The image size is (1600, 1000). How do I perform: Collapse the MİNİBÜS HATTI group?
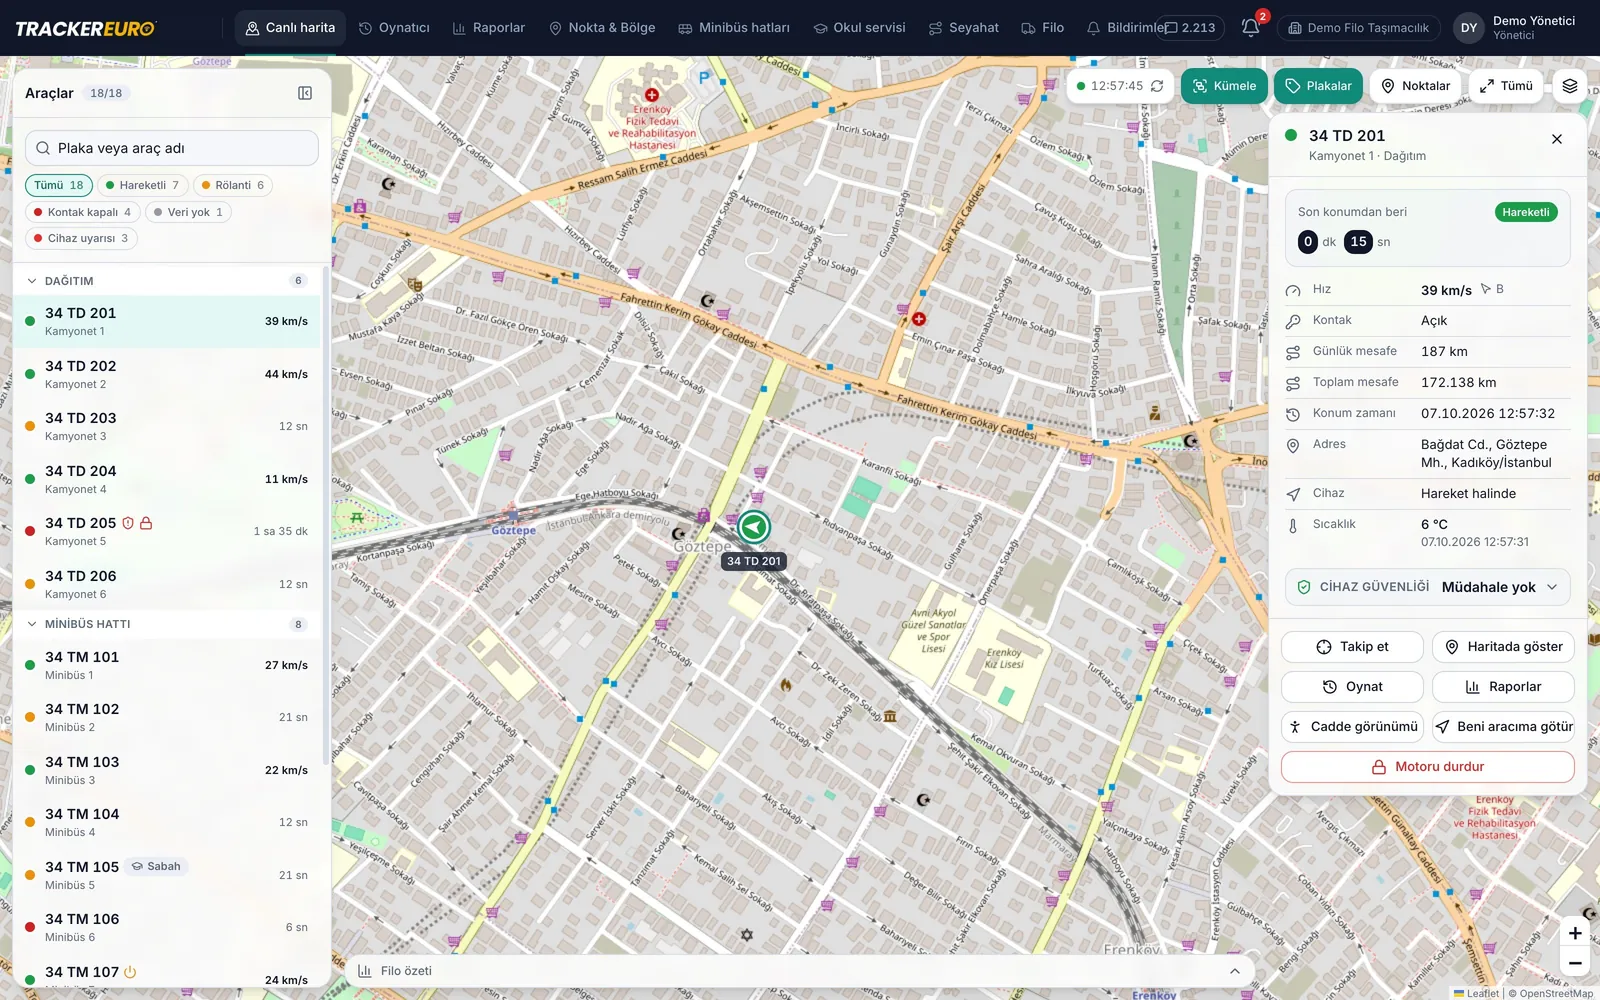click(166, 624)
